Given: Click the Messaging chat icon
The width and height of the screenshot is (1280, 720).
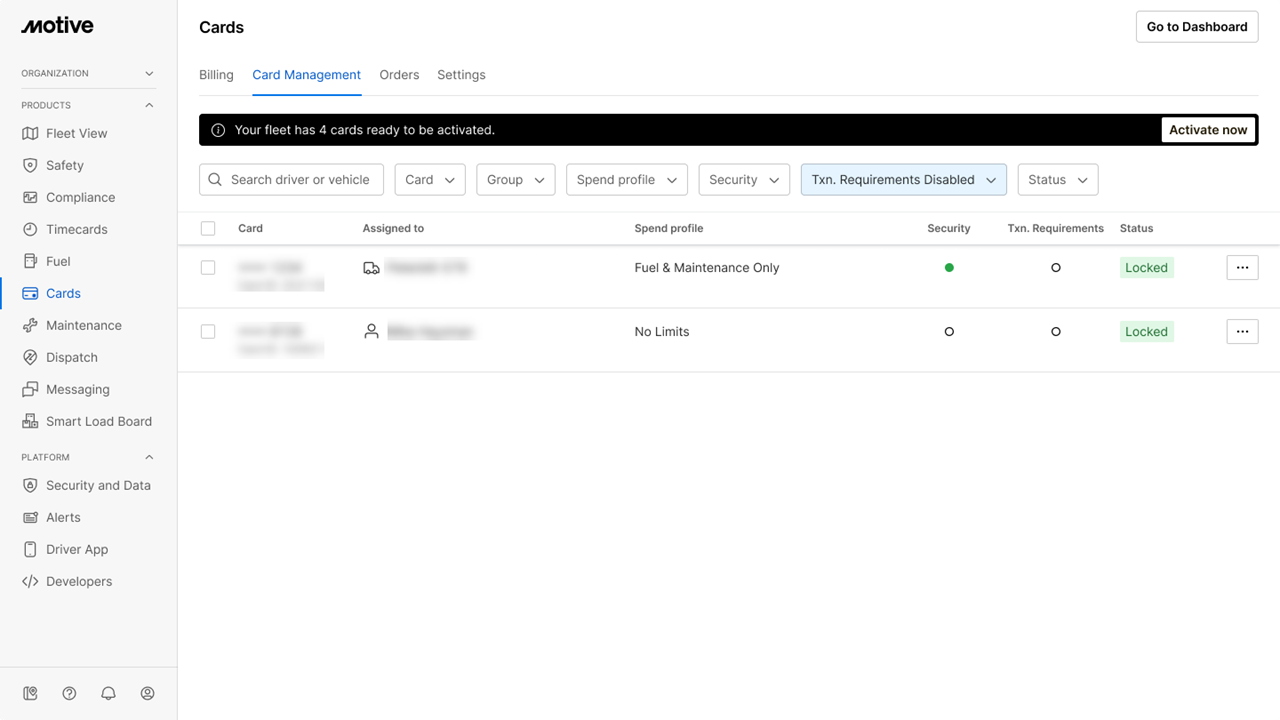Looking at the screenshot, I should (x=30, y=389).
